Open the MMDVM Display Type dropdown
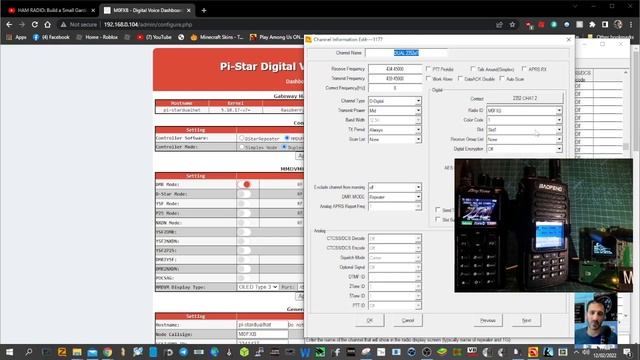Screen dimensions: 640x360 coord(258,287)
